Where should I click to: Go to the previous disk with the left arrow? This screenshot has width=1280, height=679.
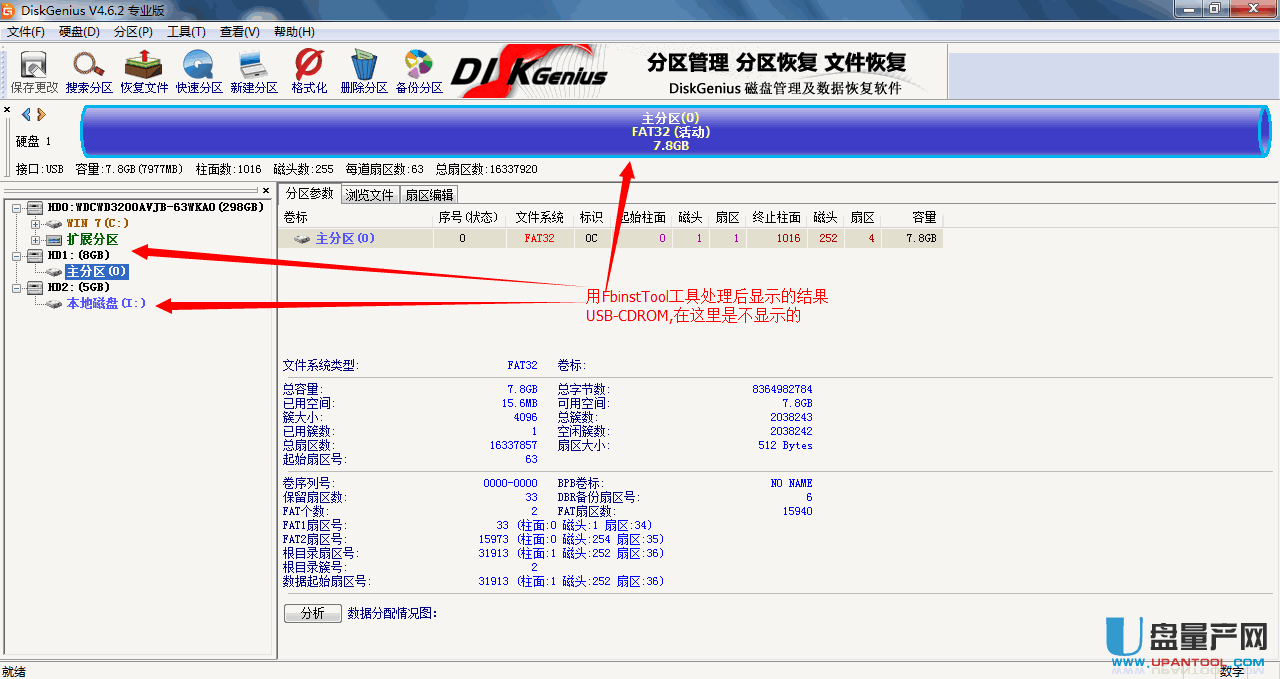pos(26,115)
